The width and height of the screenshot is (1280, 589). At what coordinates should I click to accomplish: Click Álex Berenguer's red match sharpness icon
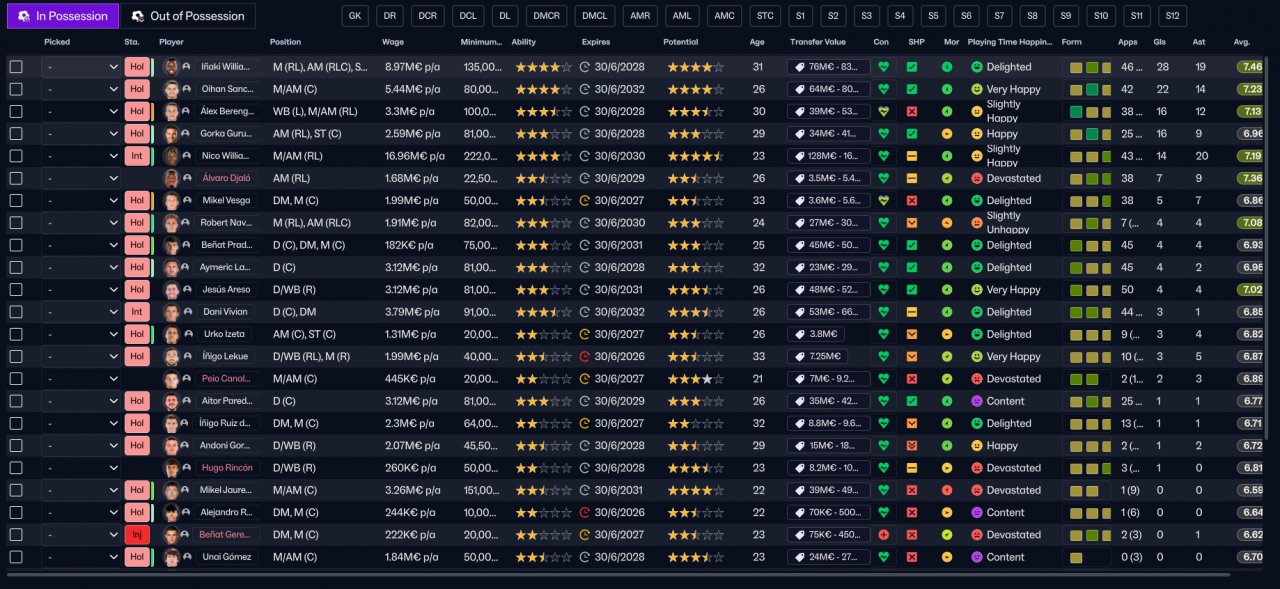tap(912, 111)
